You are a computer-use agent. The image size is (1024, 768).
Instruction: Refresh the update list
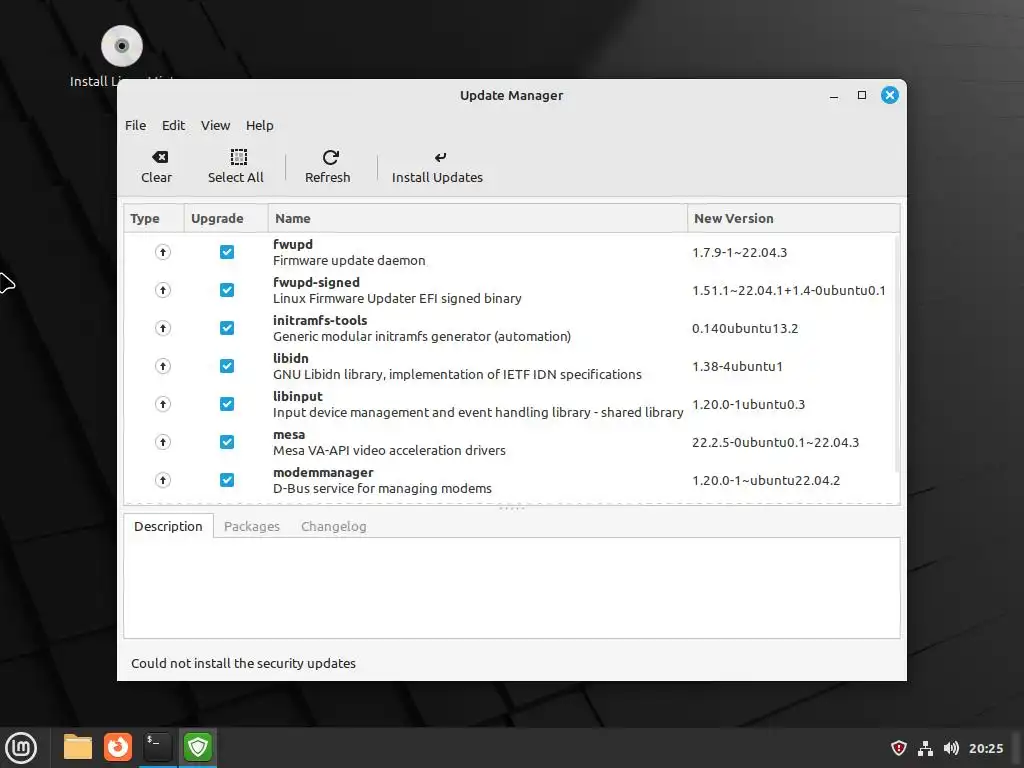(x=328, y=167)
